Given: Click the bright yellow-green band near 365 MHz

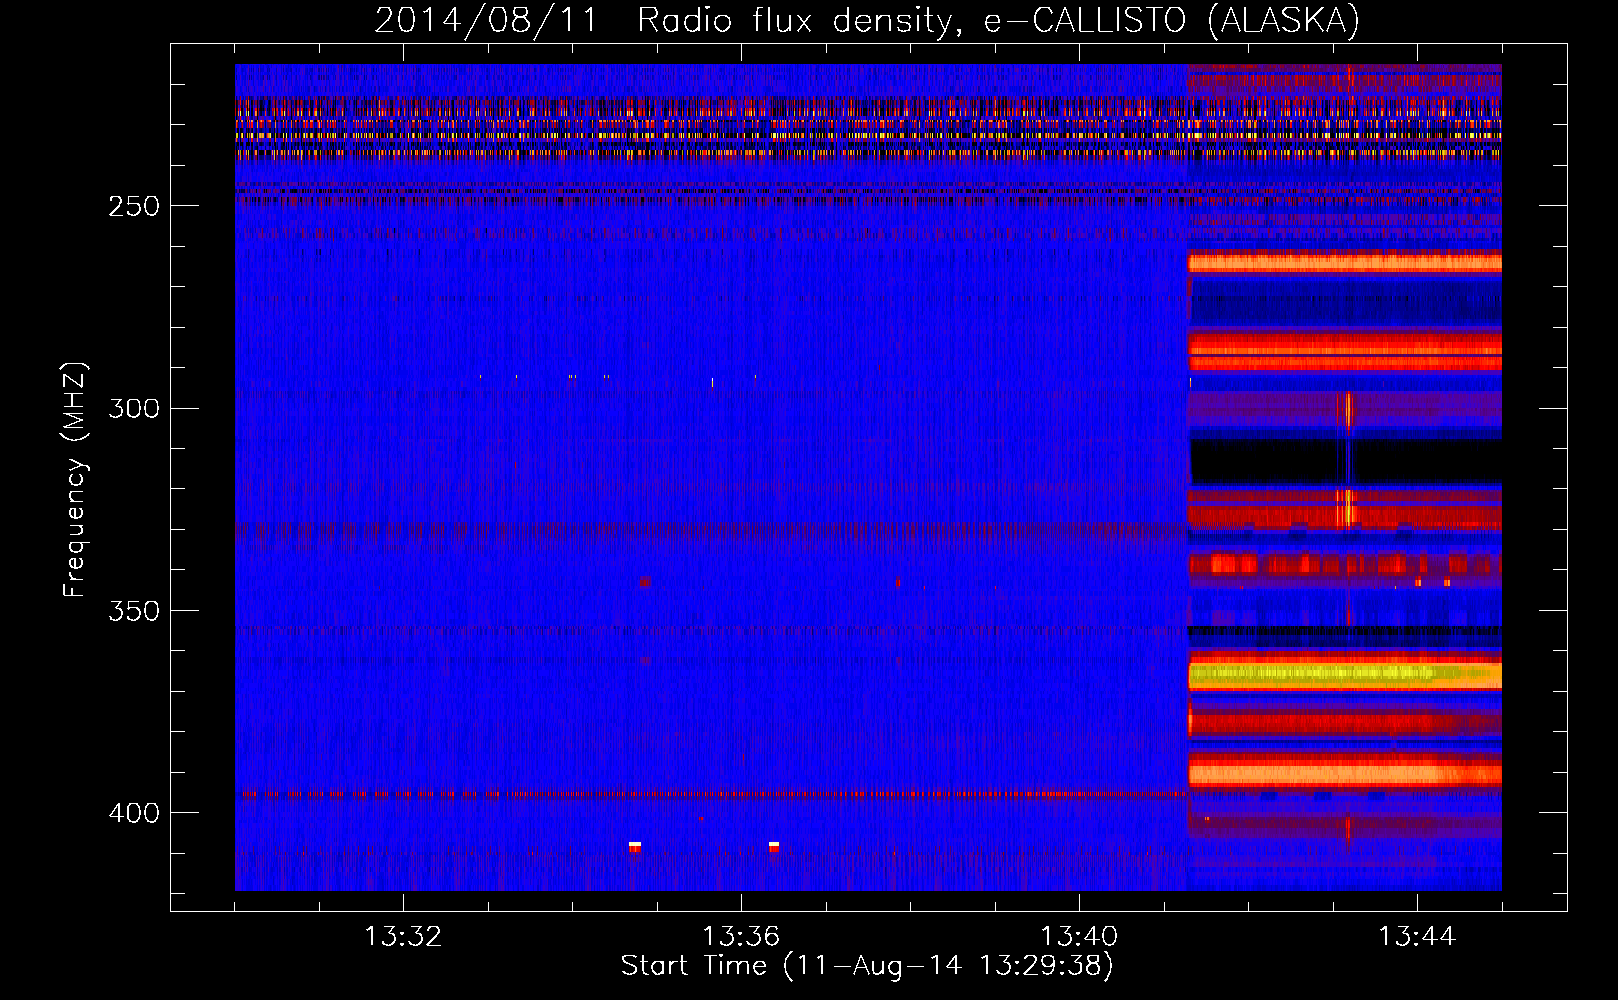Looking at the screenshot, I should click(x=1345, y=676).
